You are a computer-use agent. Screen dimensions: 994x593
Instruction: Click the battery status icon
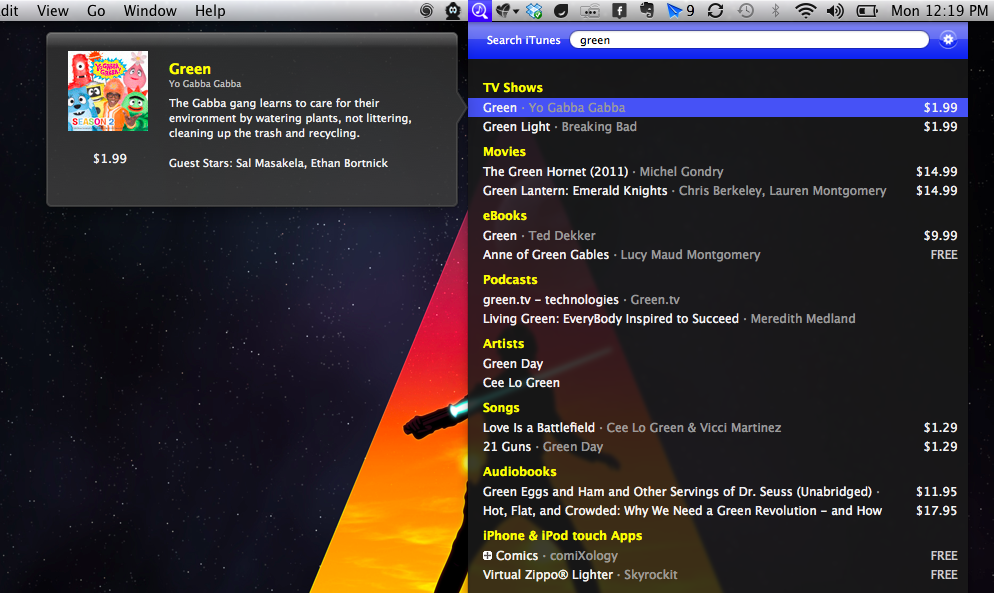click(867, 10)
